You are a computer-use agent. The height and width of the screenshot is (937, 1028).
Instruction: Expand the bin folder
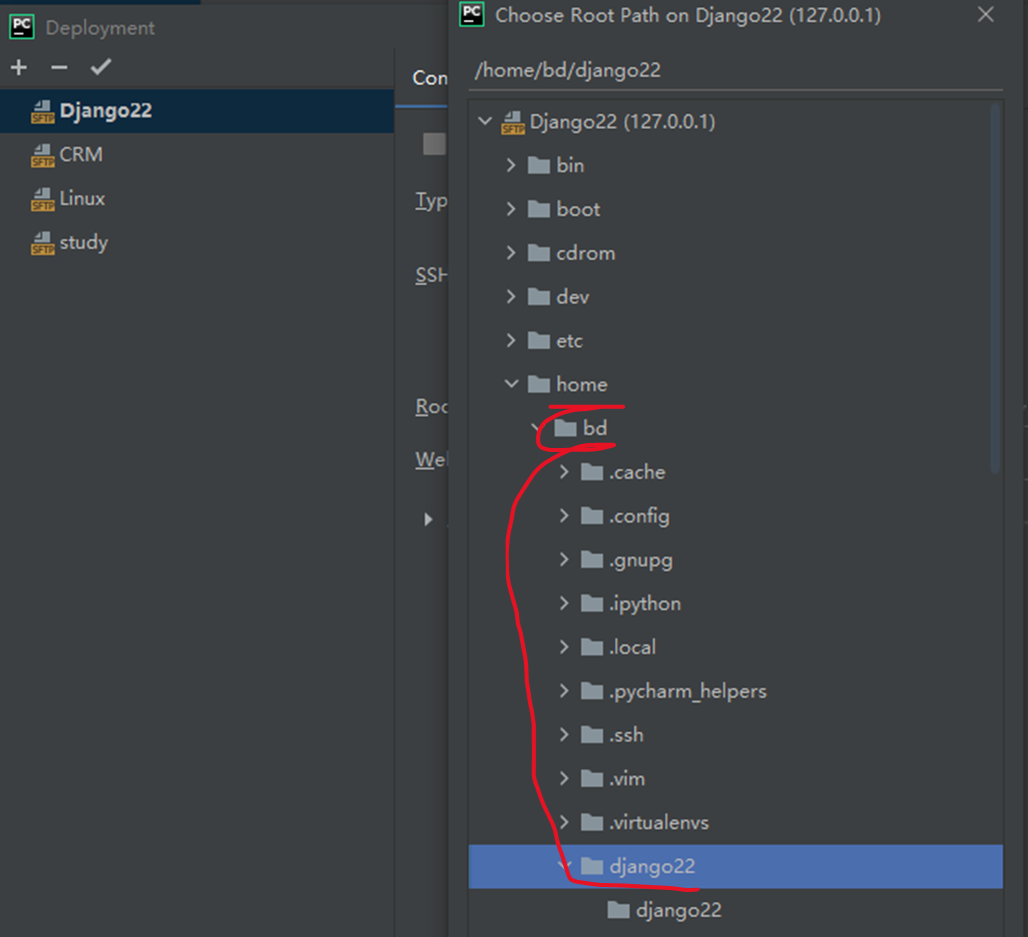pyautogui.click(x=511, y=165)
